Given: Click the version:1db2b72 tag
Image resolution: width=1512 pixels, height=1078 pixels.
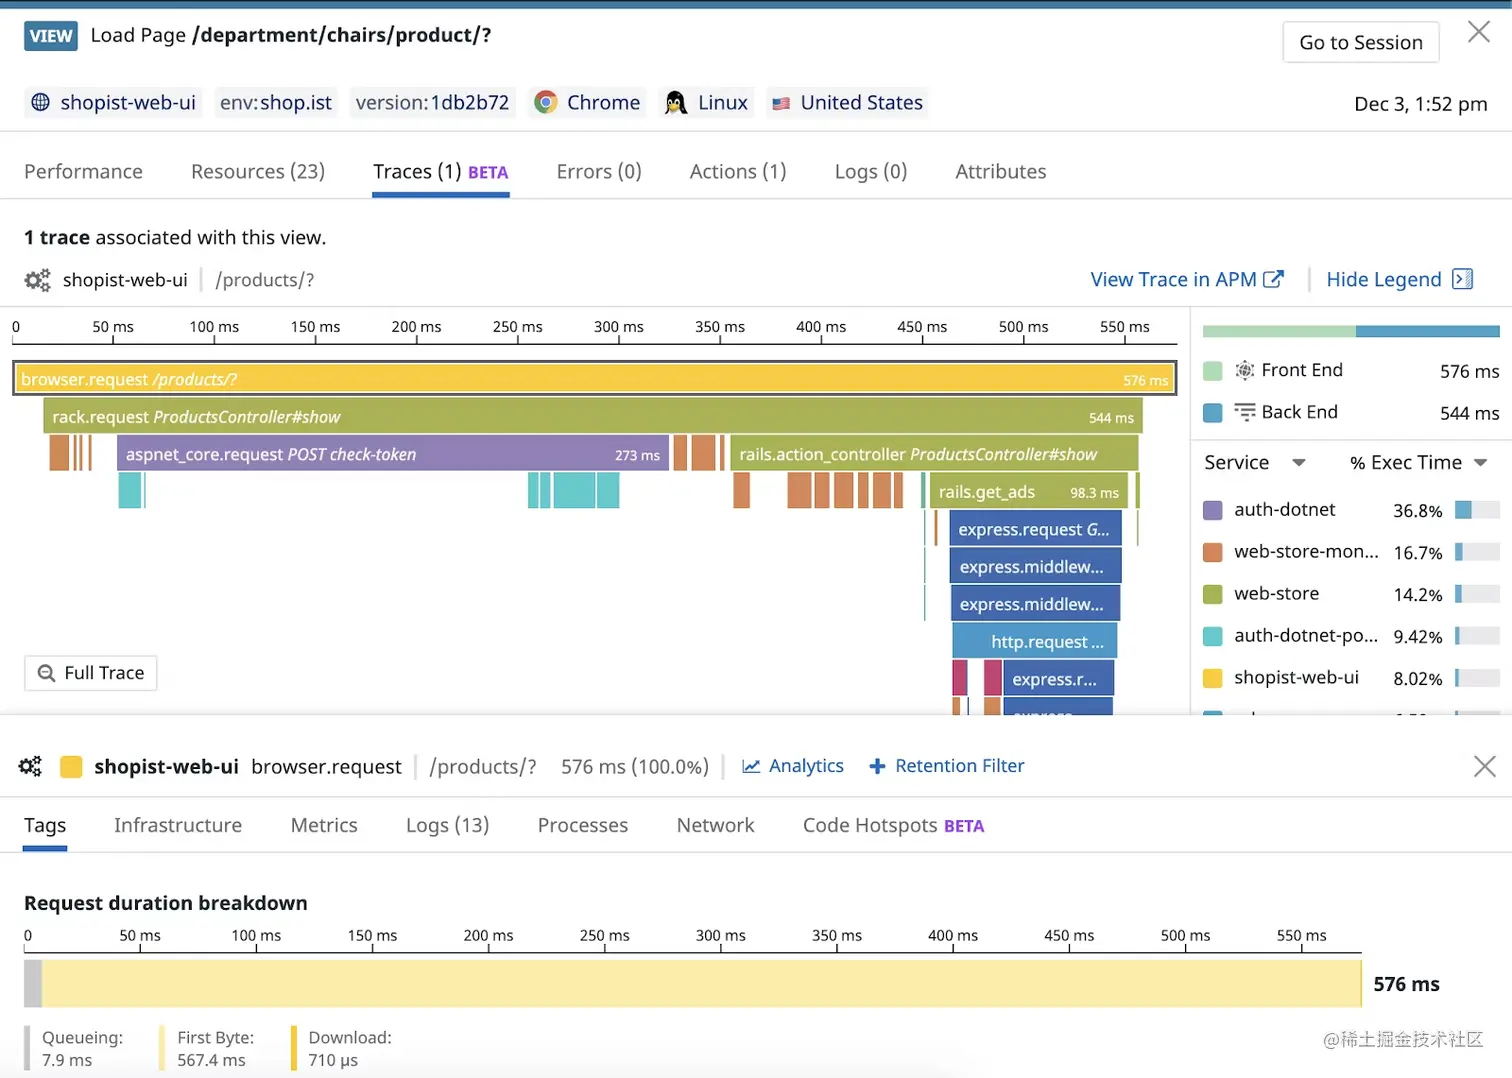Looking at the screenshot, I should tap(432, 102).
